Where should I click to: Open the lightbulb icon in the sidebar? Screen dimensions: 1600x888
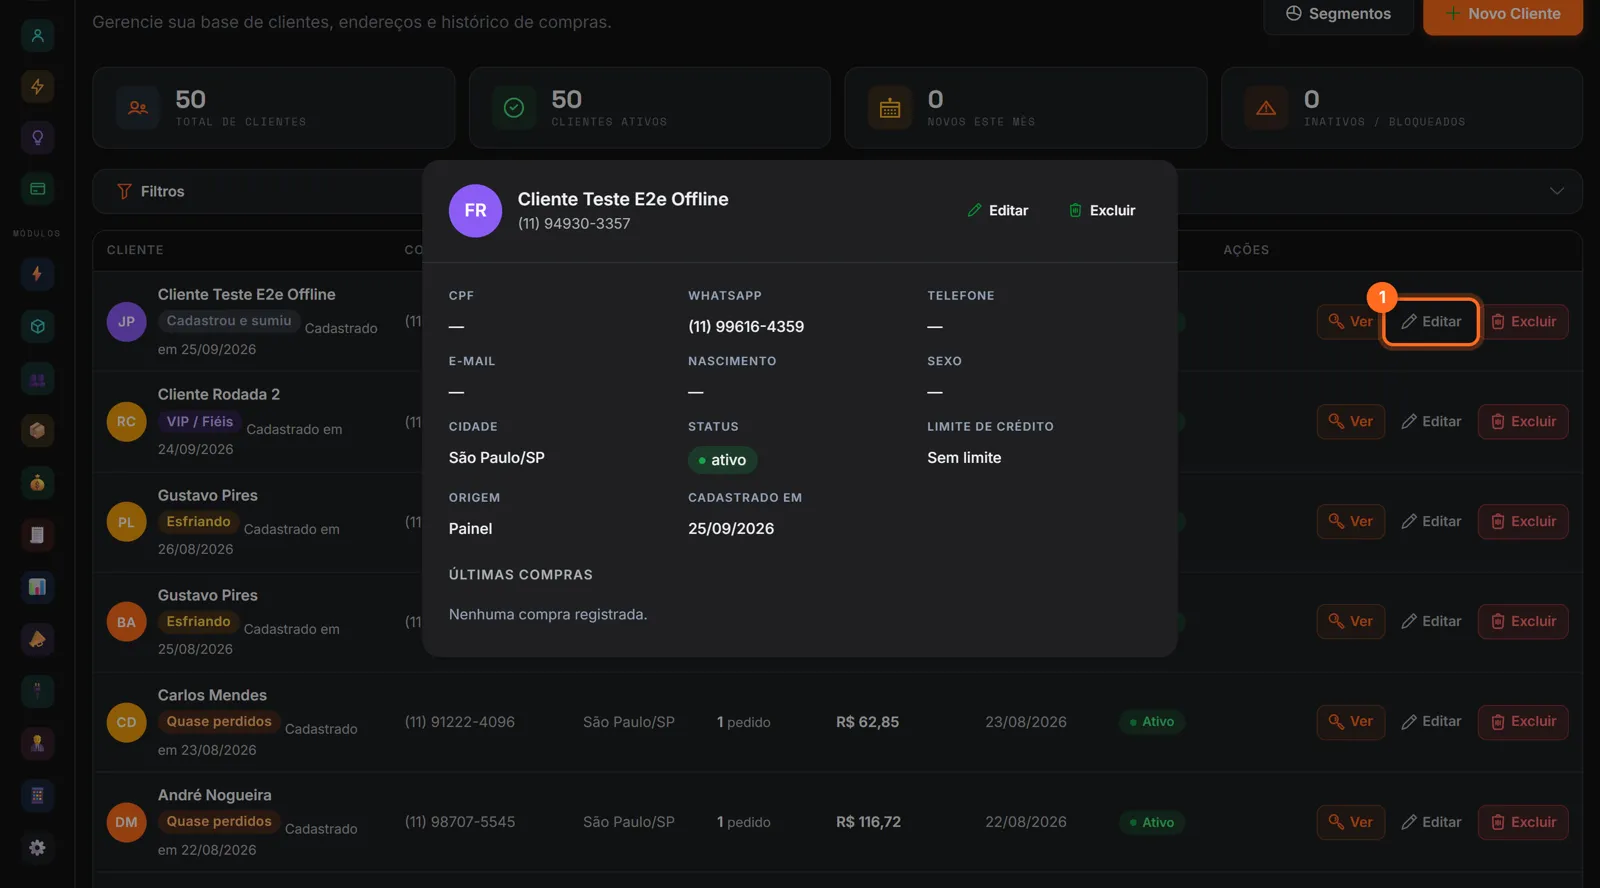tap(37, 138)
